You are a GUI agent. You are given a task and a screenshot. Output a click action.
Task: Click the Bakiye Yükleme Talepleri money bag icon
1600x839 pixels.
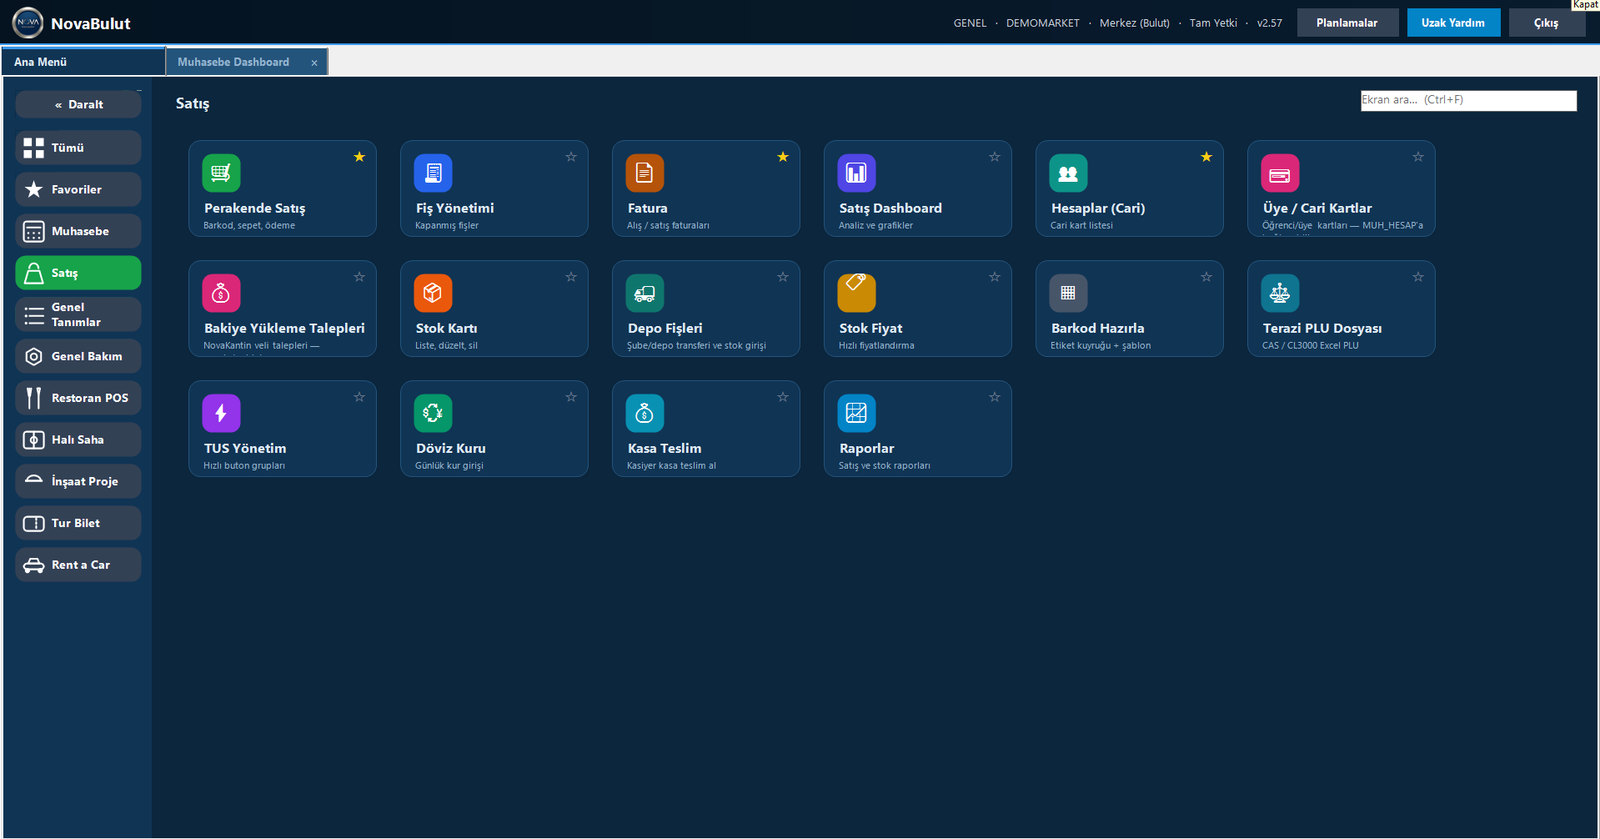(221, 293)
